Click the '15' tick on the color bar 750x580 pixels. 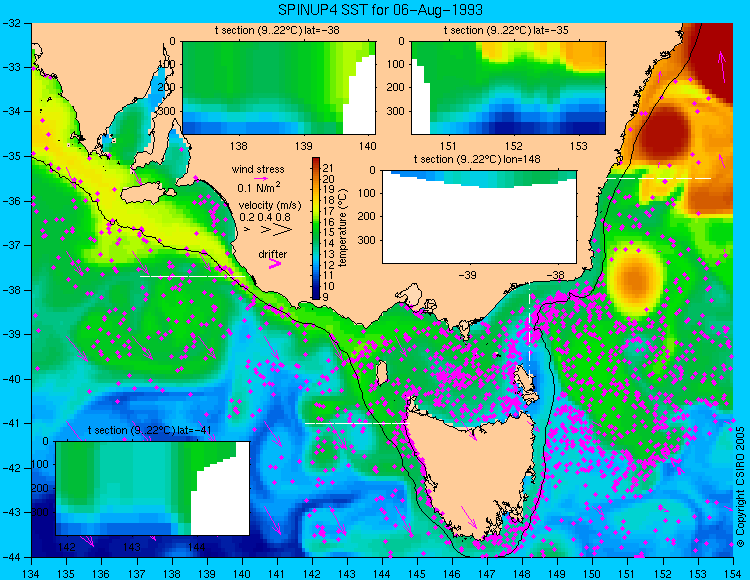click(328, 232)
